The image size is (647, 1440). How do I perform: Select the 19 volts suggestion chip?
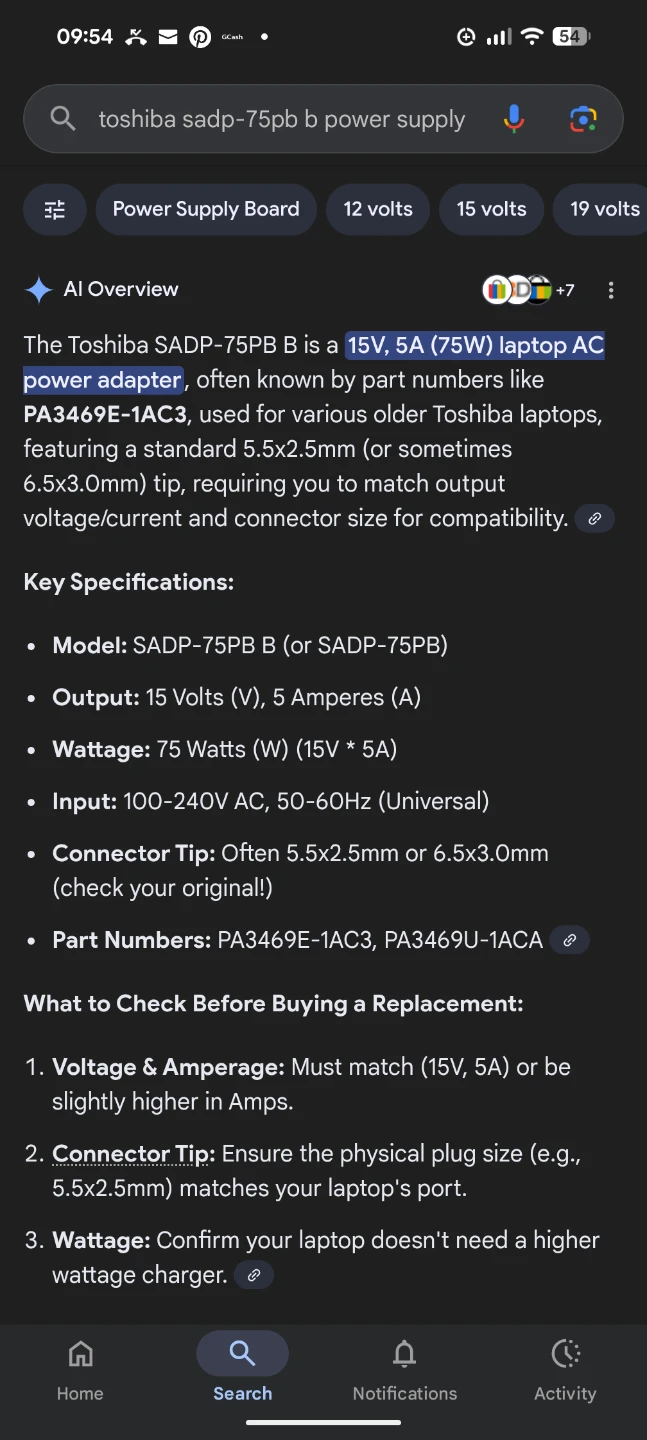point(604,209)
